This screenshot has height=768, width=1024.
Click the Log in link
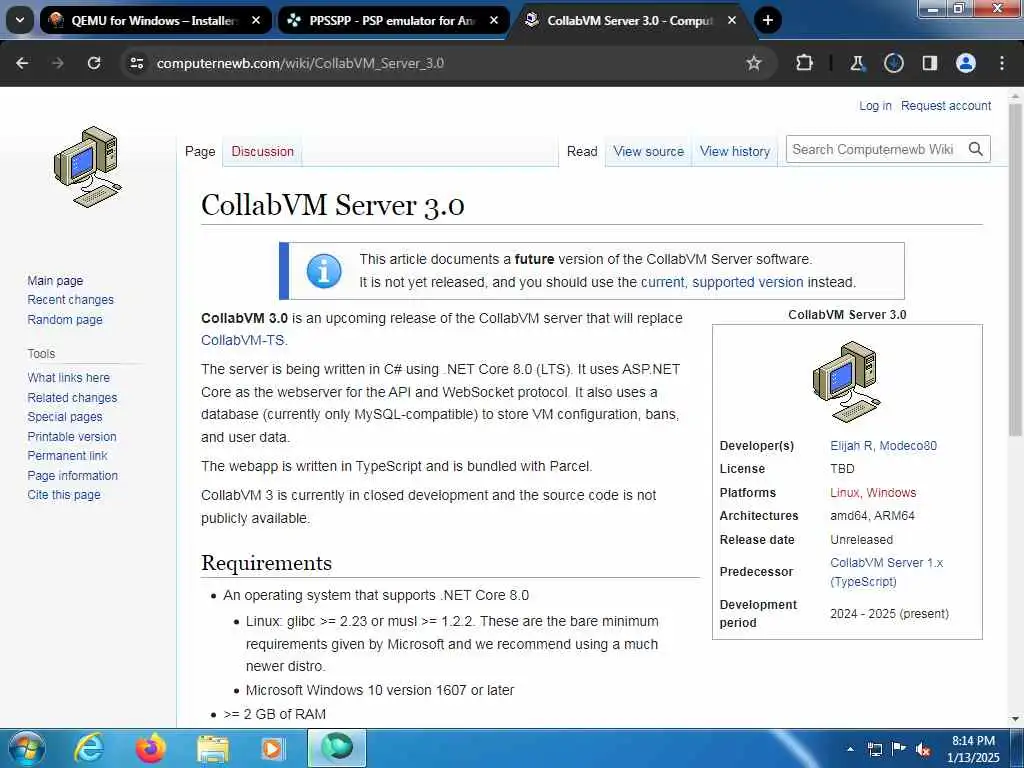point(875,106)
